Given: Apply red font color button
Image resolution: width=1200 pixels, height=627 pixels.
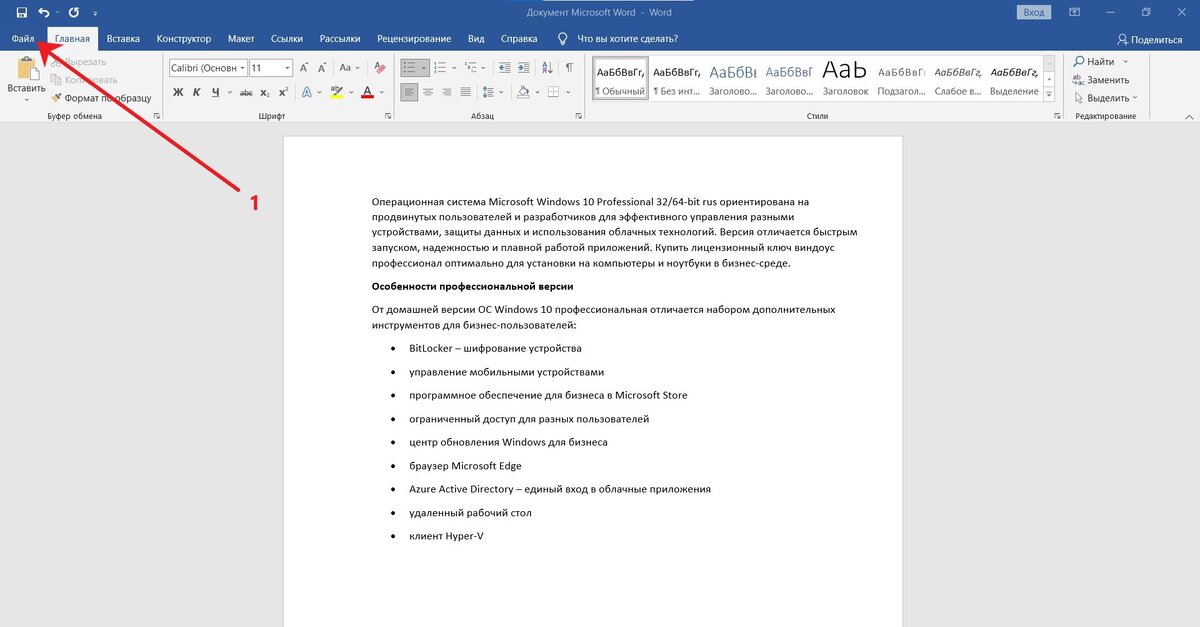Looking at the screenshot, I should pos(368,92).
